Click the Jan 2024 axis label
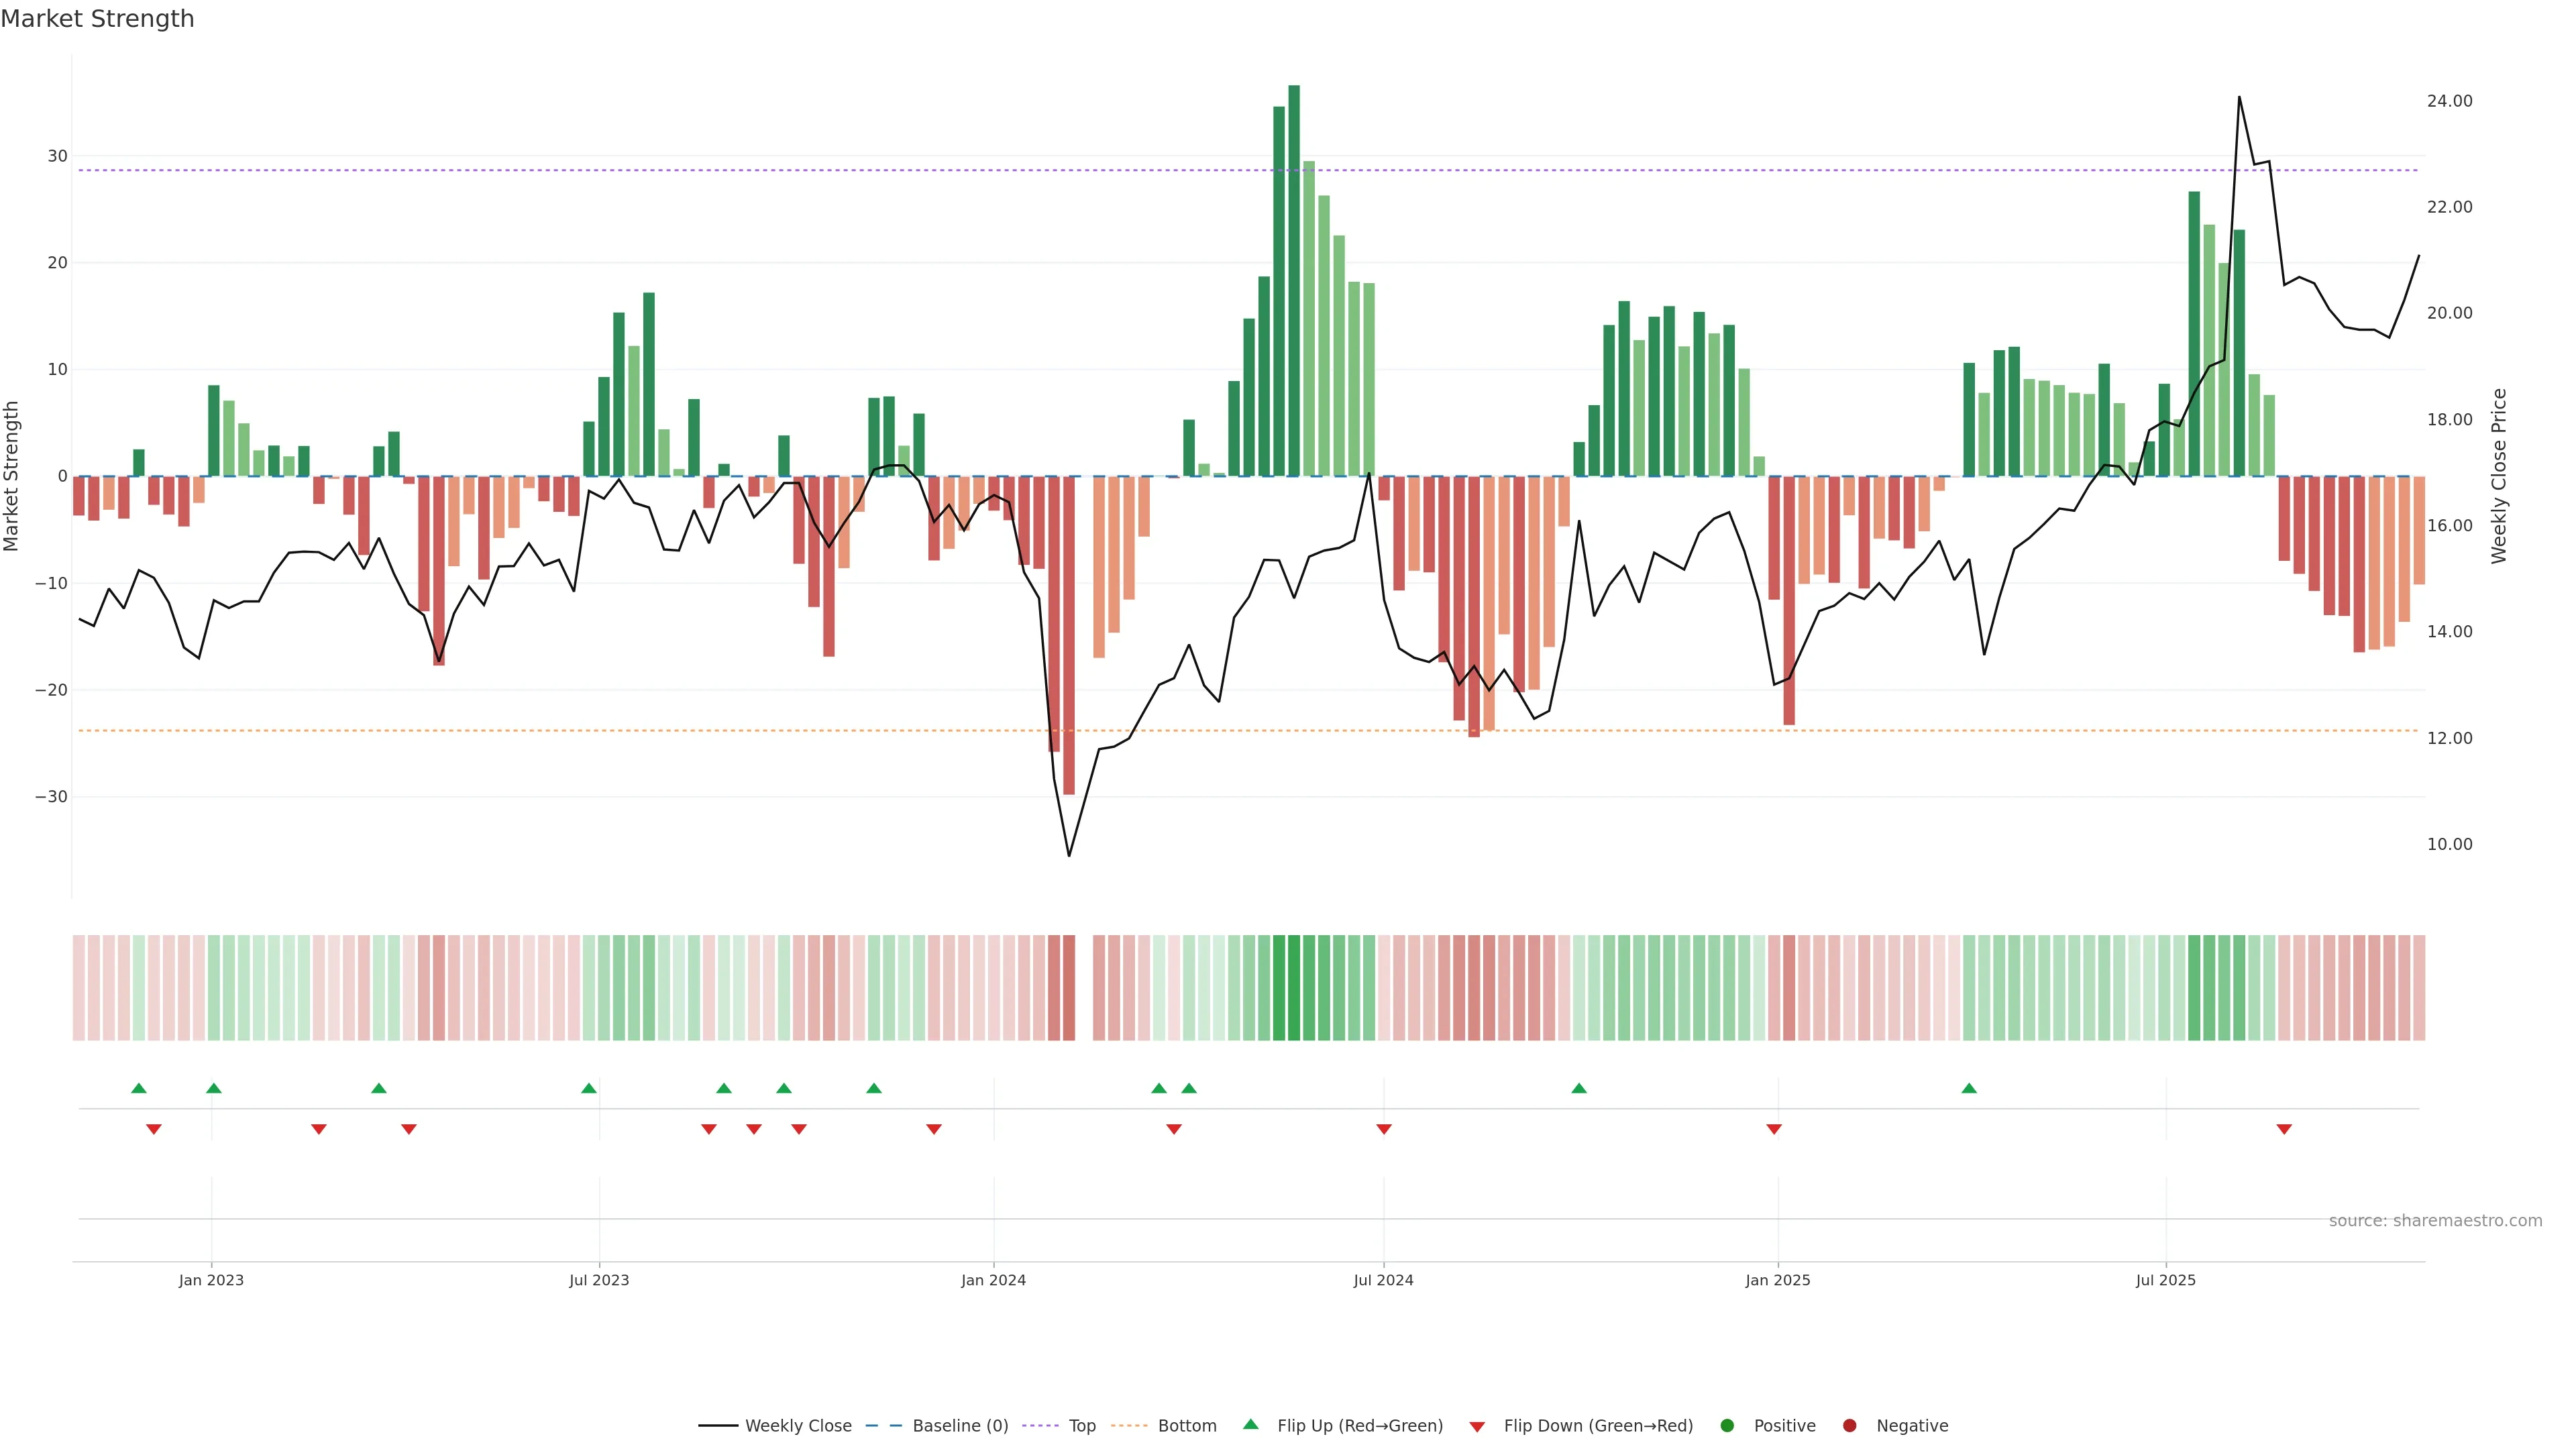Screen dimensions: 2576x1449 (x=993, y=1280)
